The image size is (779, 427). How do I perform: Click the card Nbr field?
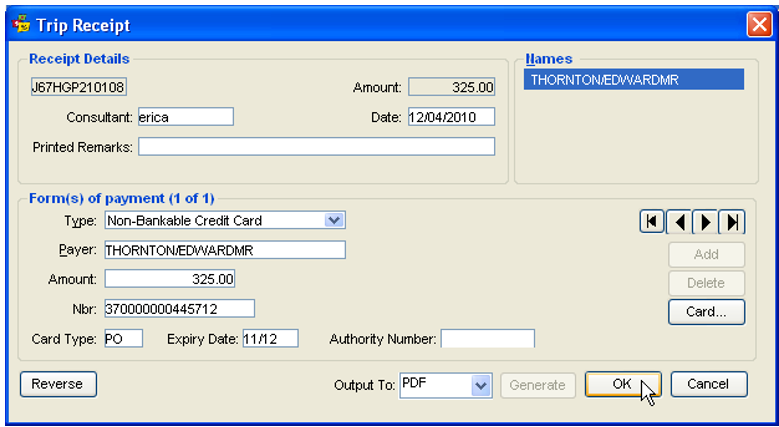pos(179,309)
